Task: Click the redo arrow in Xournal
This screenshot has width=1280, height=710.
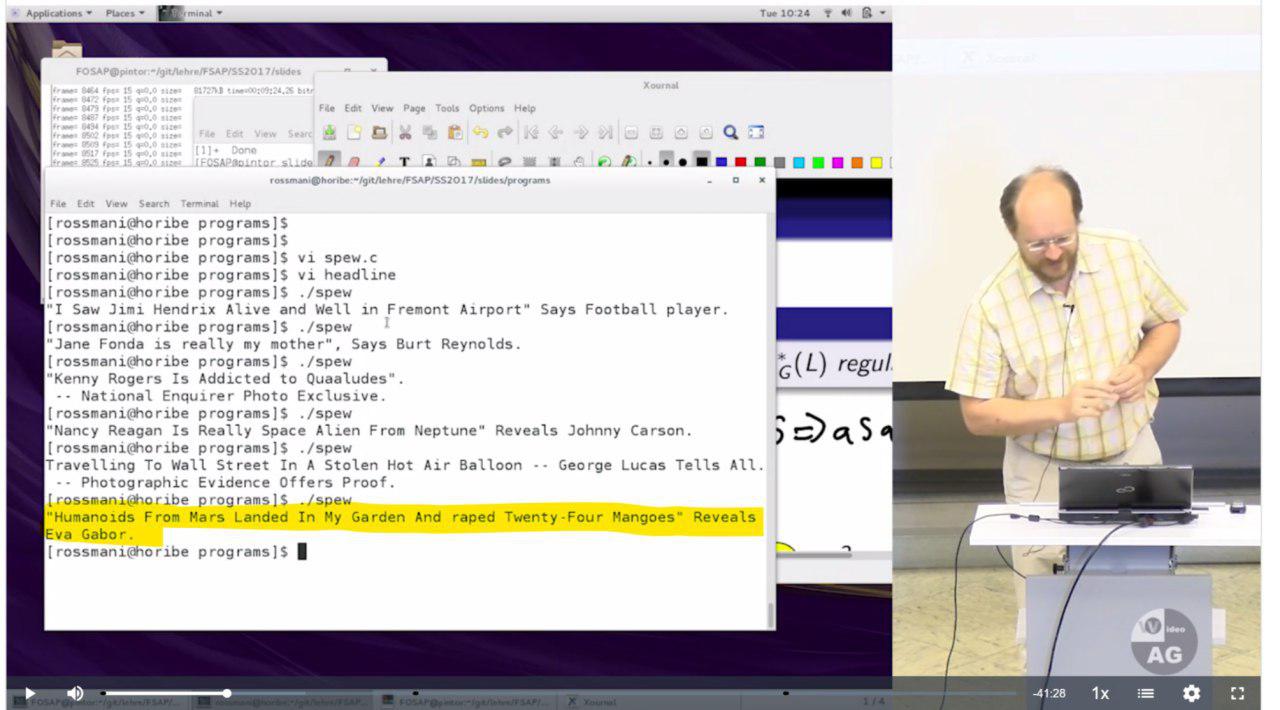Action: pos(505,132)
